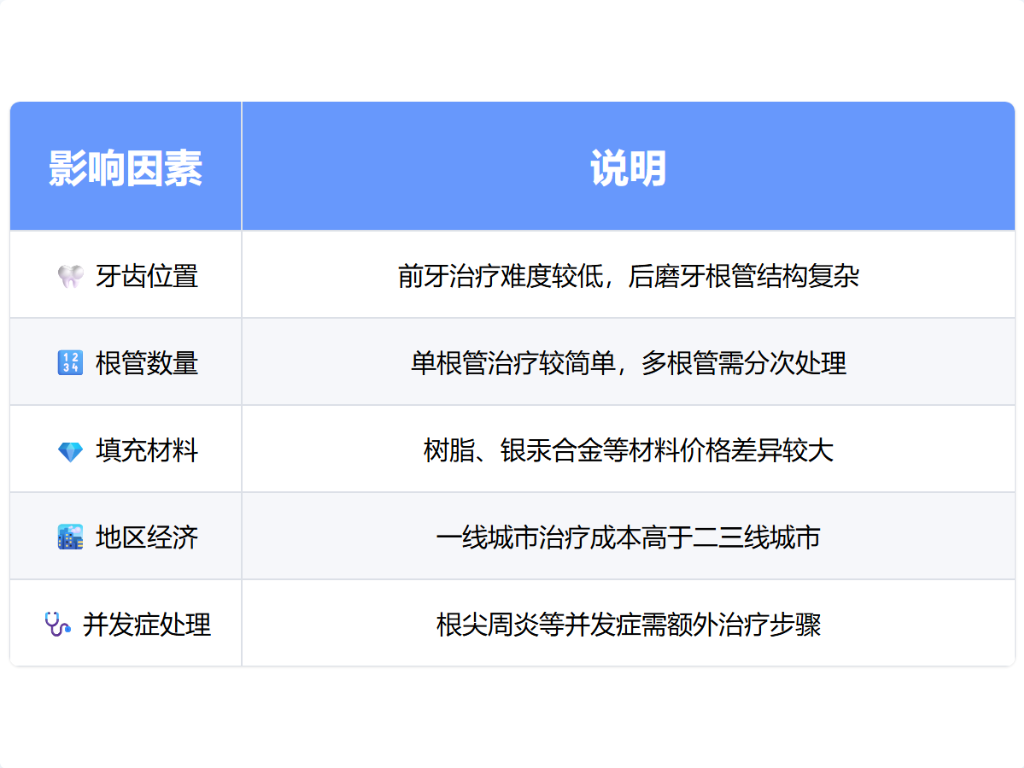Click the tooth icon beside 牙齿位置
1024x768 pixels.
point(69,276)
